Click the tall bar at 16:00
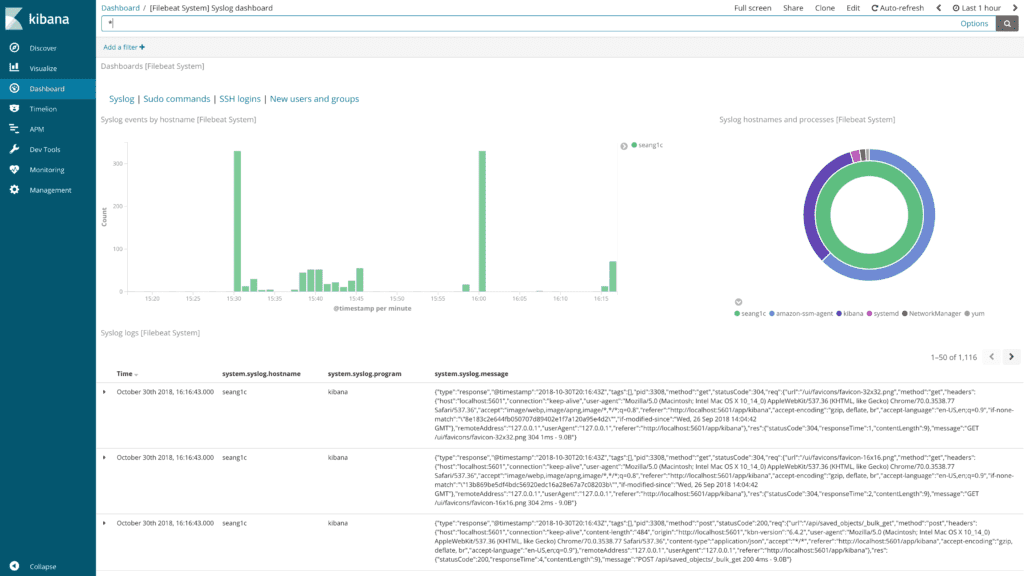 pos(482,221)
